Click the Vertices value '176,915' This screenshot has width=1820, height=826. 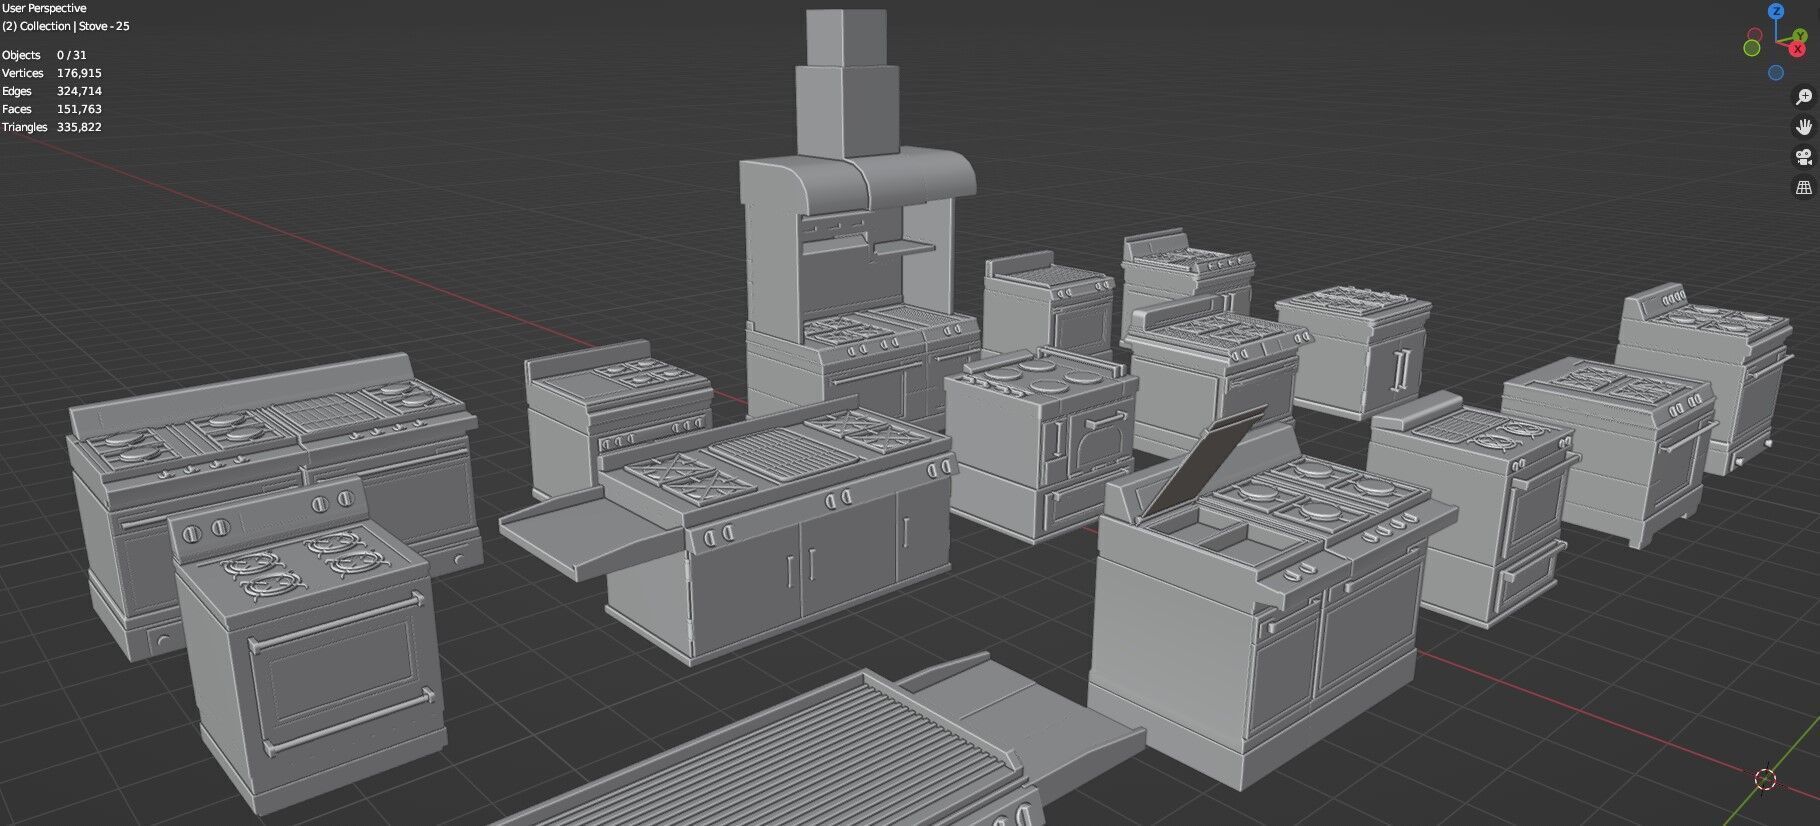point(79,73)
